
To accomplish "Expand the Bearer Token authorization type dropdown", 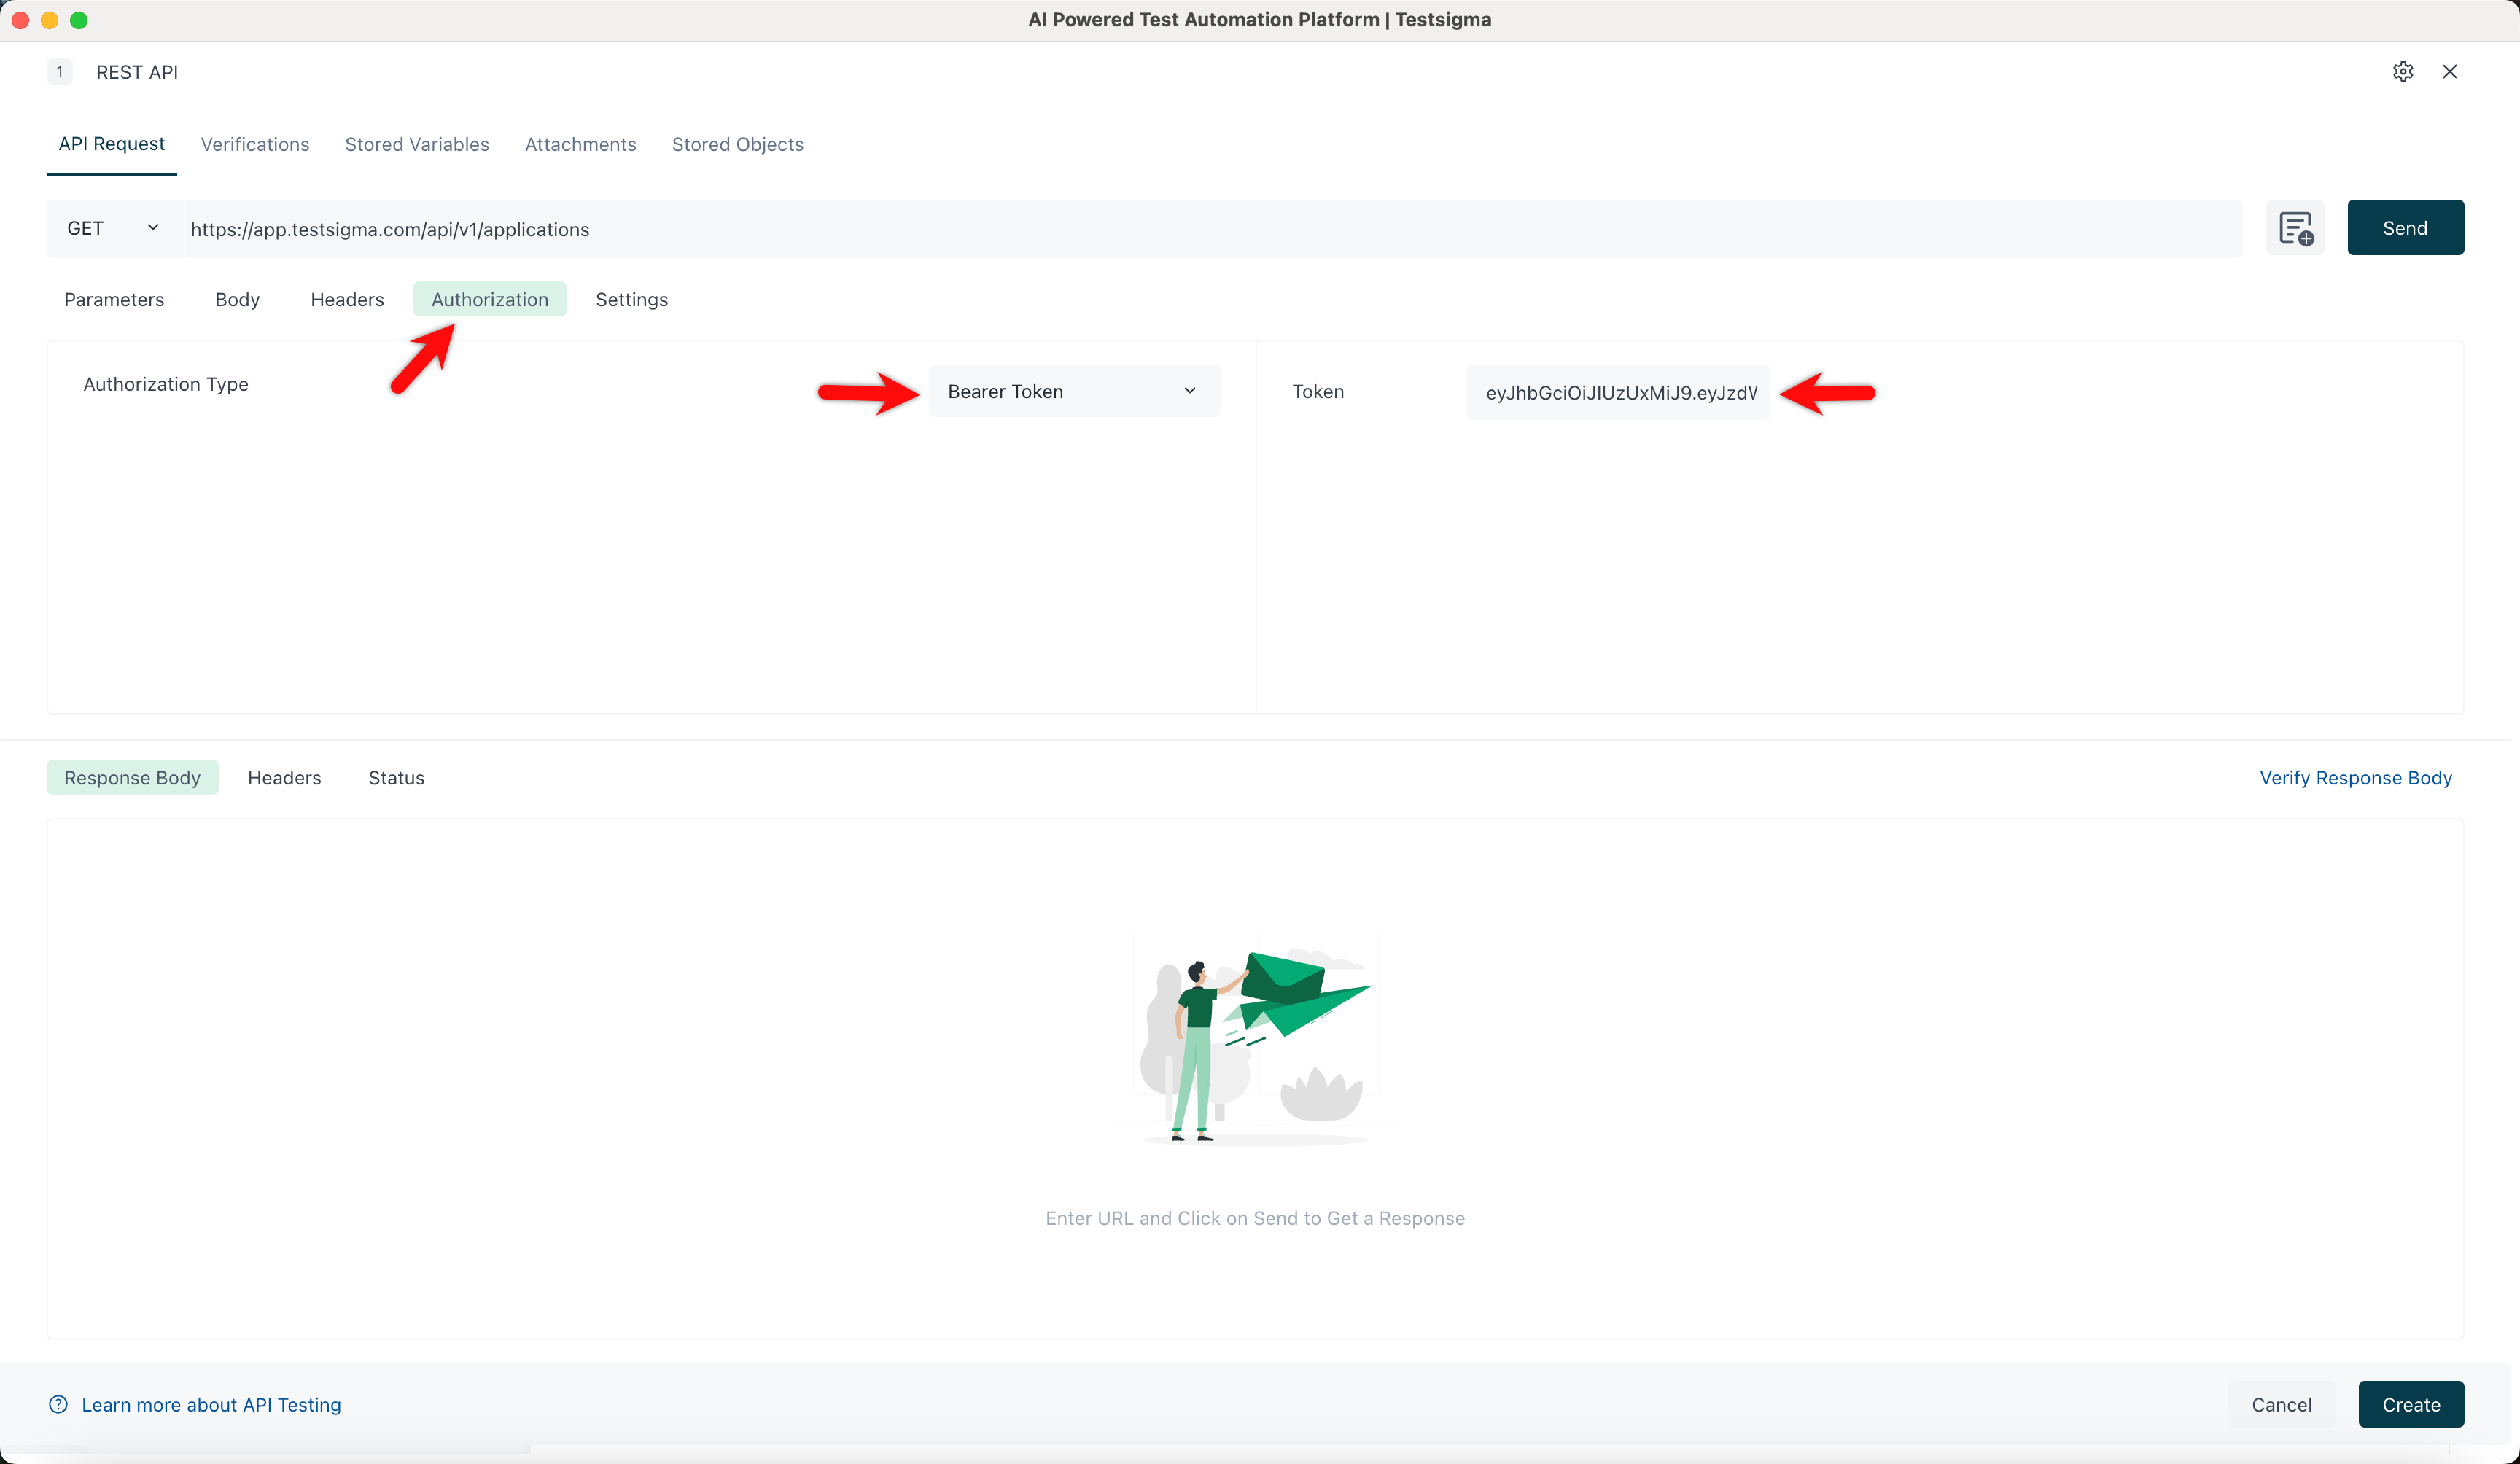I will [1074, 391].
